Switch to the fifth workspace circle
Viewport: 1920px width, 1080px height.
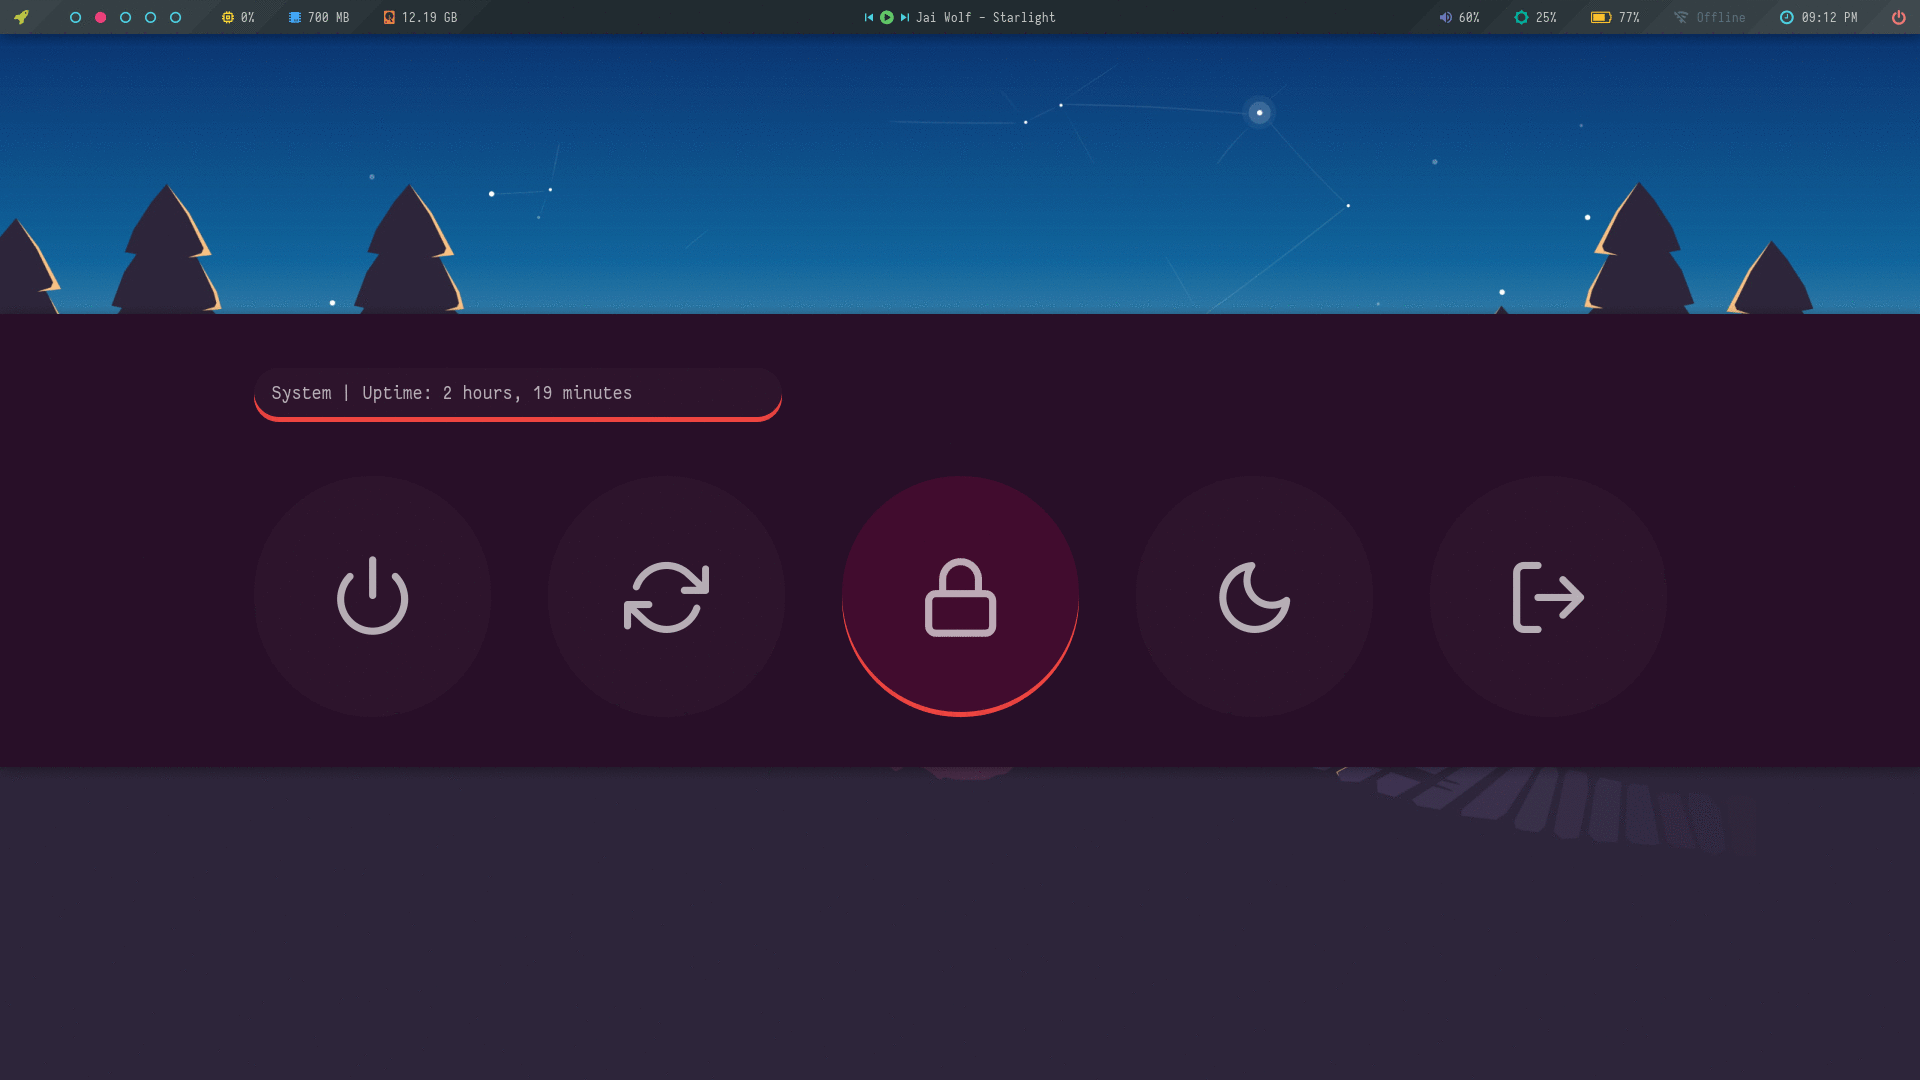175,17
